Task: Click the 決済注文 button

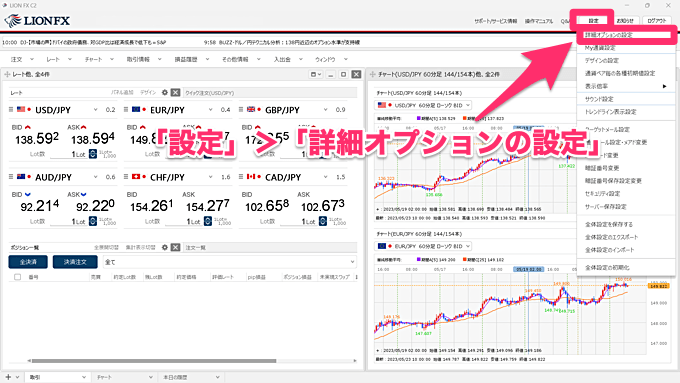Action: click(75, 262)
